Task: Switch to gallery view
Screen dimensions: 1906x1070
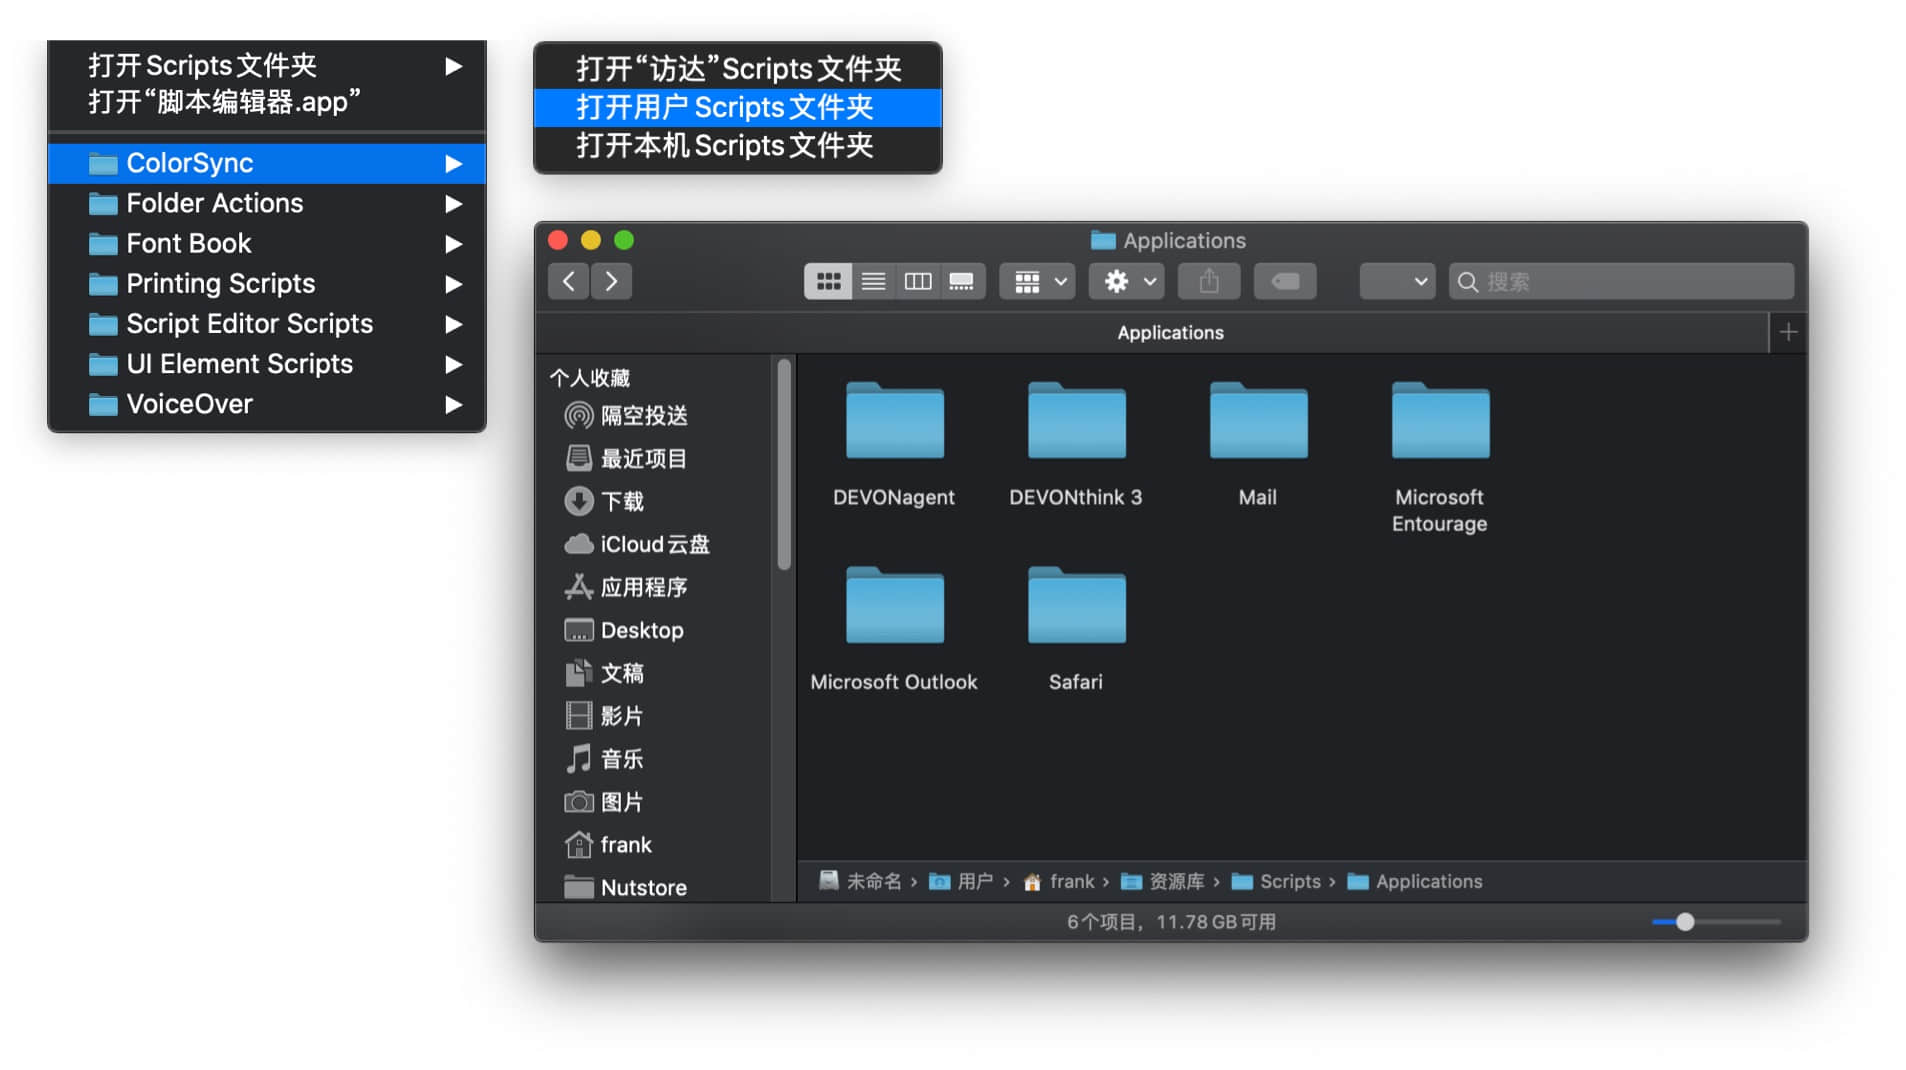Action: point(962,281)
